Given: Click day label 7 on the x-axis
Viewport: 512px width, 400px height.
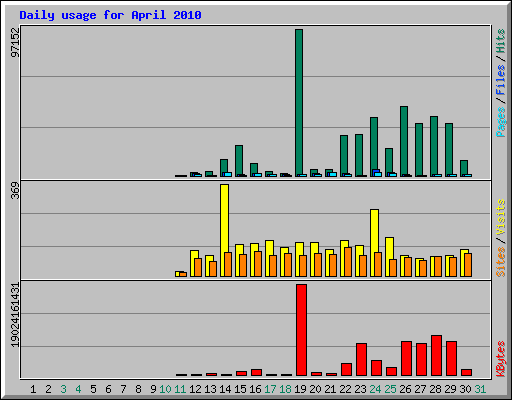Looking at the screenshot, I should click(x=123, y=389).
